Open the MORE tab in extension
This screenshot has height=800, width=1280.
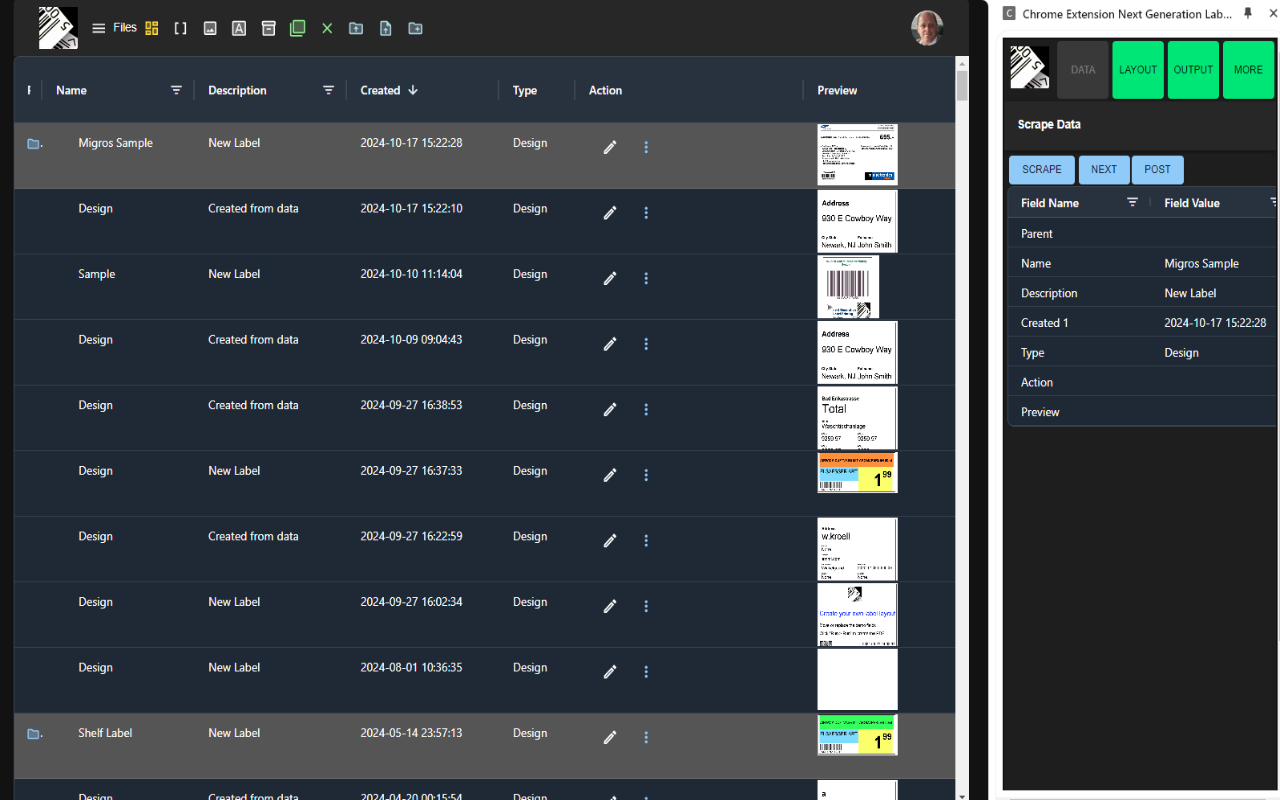pyautogui.click(x=1248, y=70)
